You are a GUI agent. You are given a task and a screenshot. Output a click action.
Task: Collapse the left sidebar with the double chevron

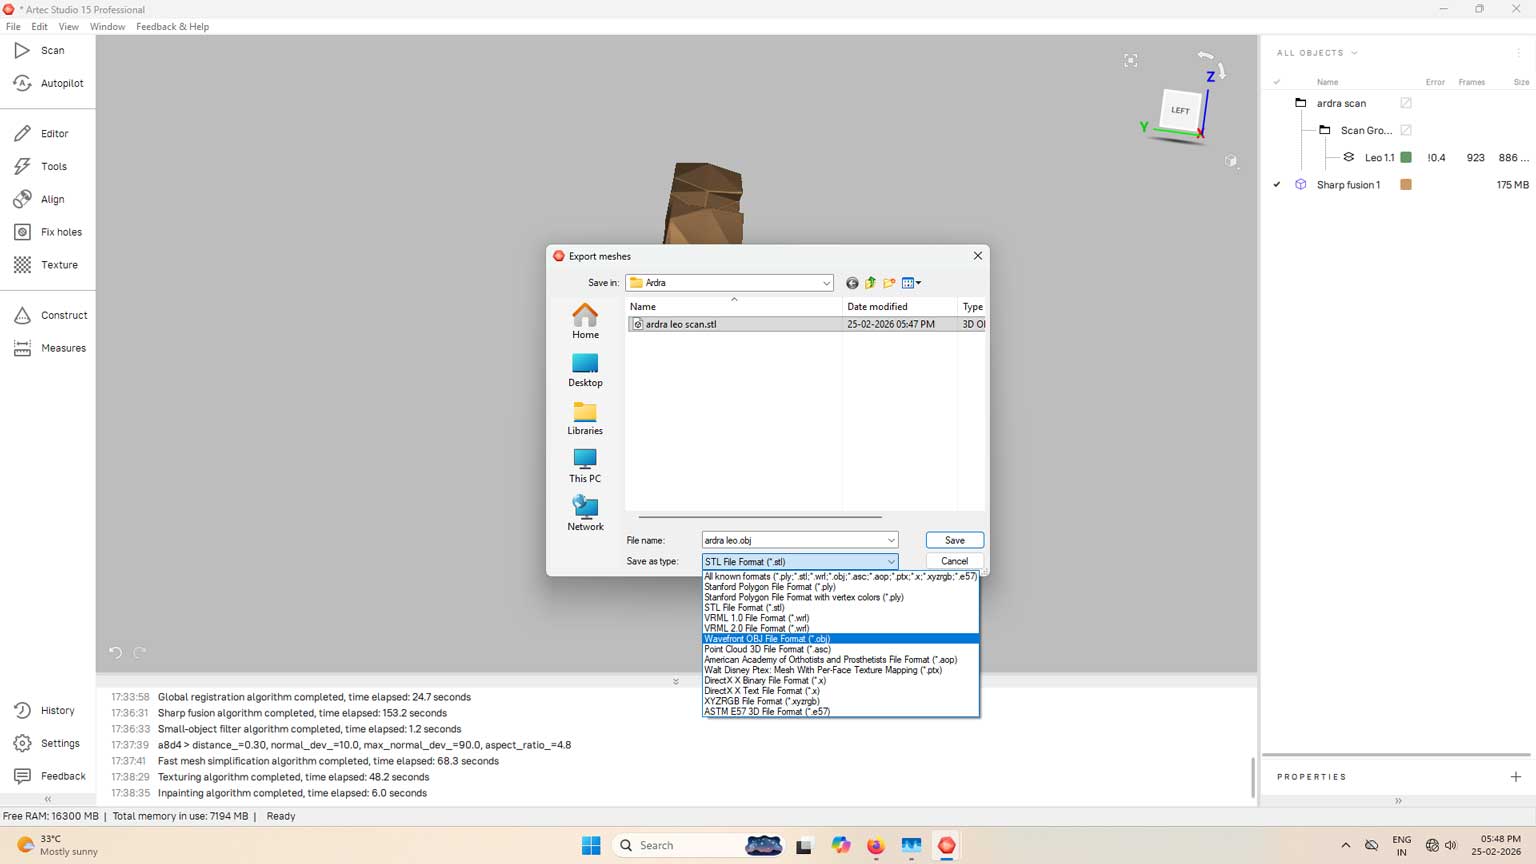(x=48, y=799)
